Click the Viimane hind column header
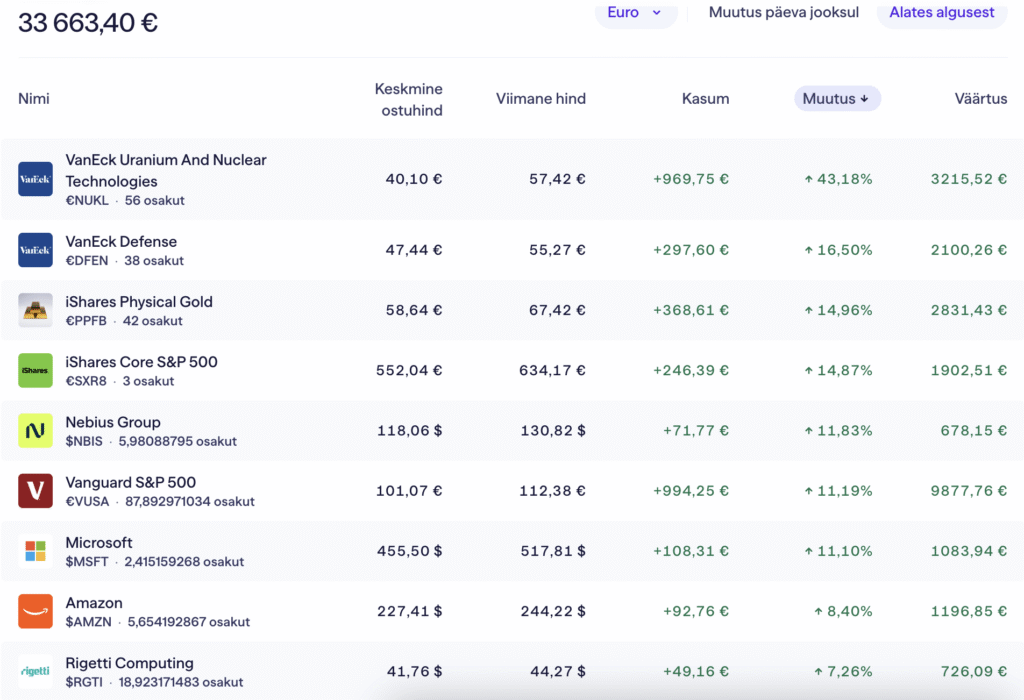 (x=541, y=99)
